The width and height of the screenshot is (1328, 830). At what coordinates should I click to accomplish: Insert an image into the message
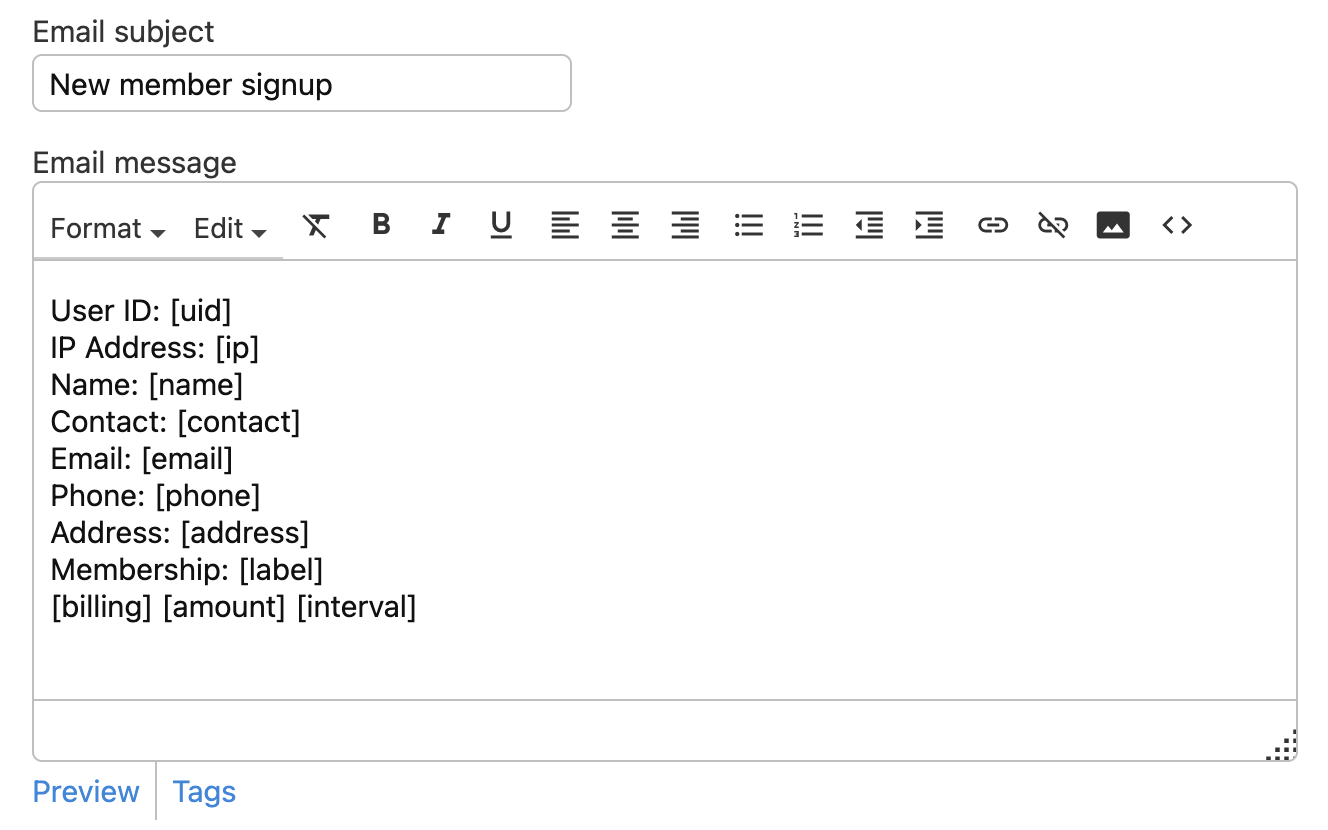[x=1113, y=226]
